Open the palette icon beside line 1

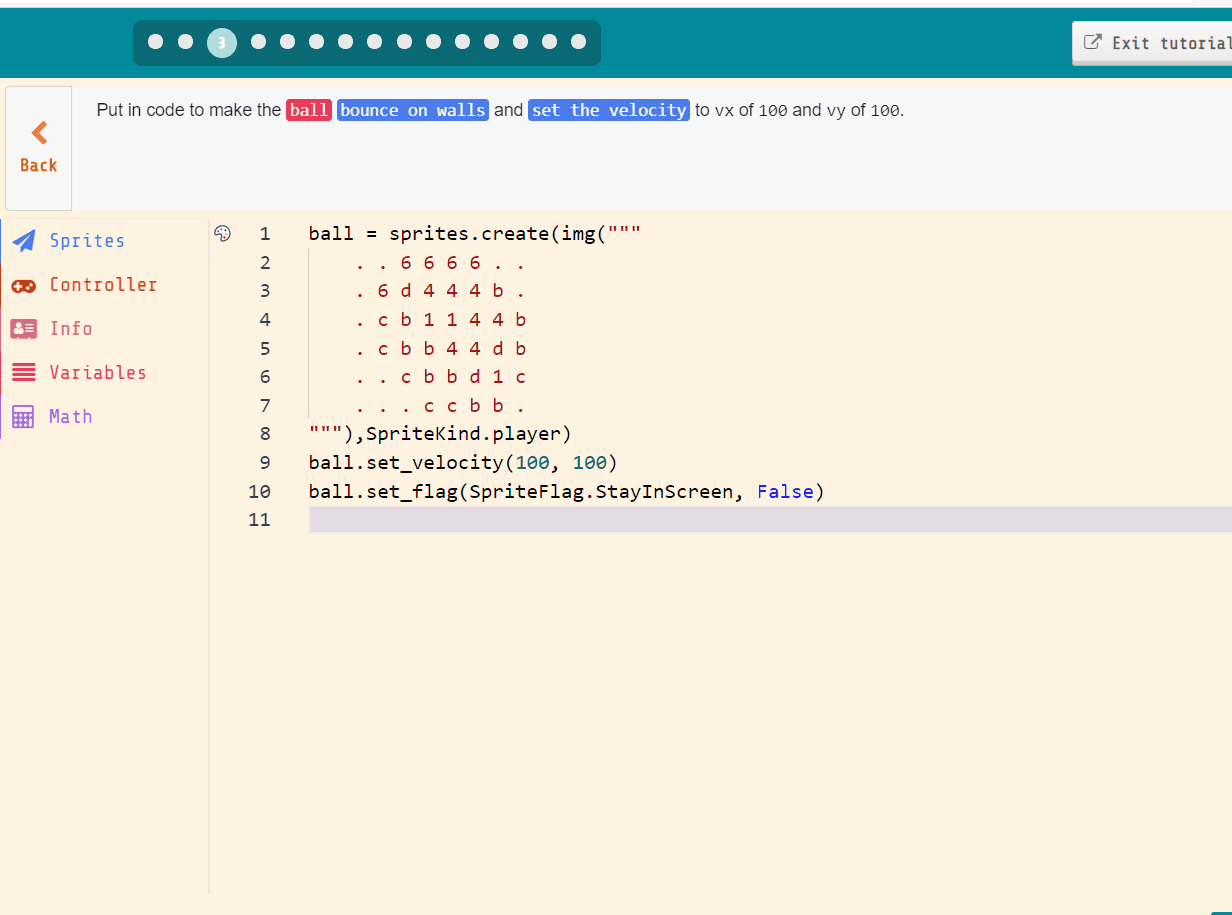point(222,232)
